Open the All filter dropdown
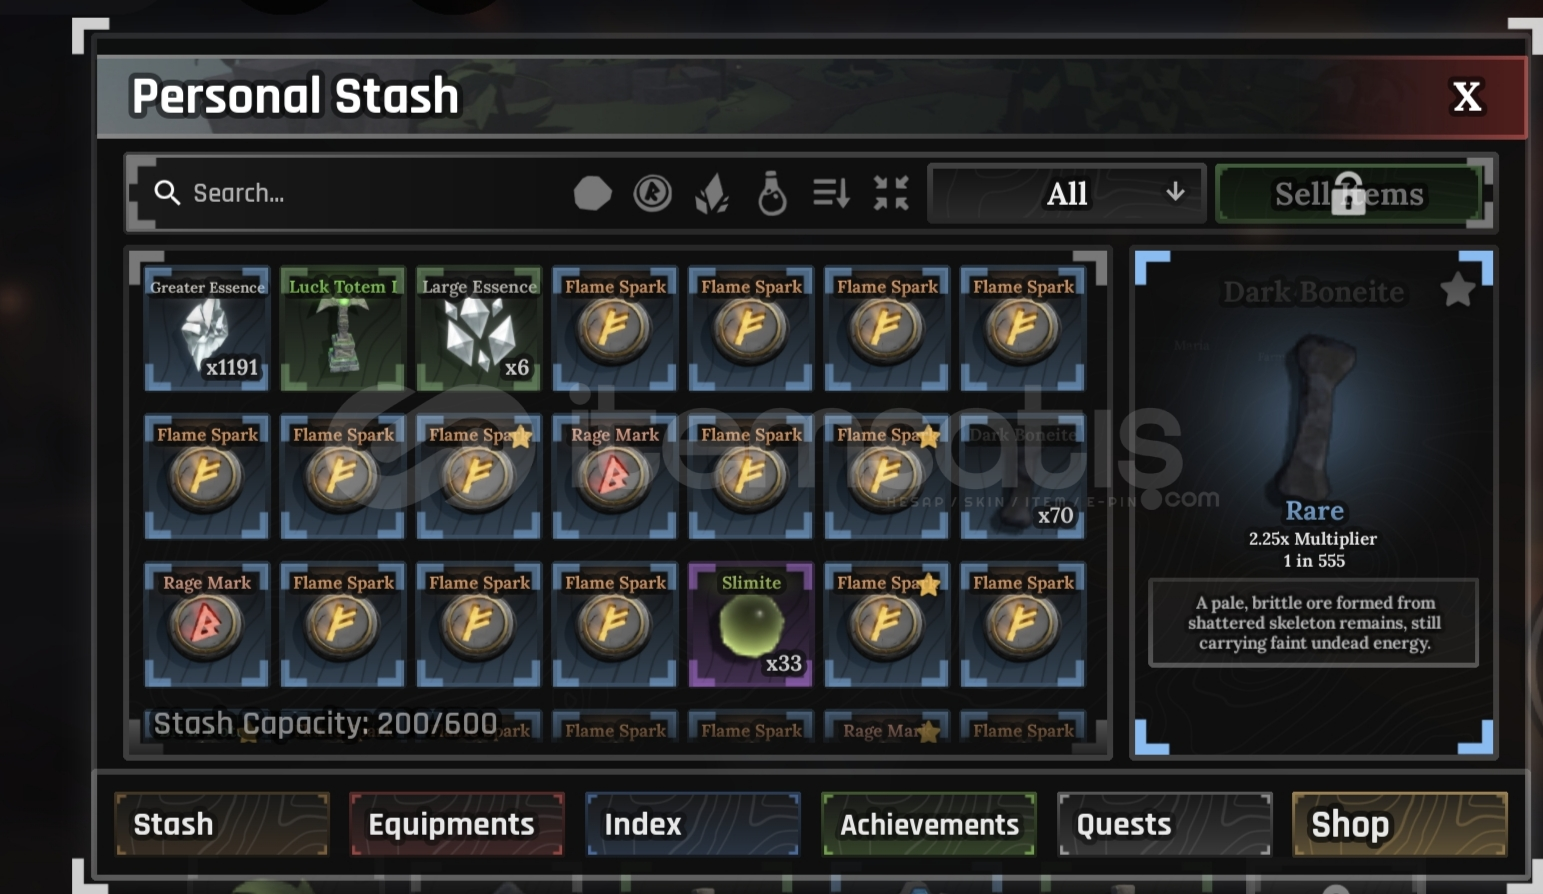The height and width of the screenshot is (894, 1543). [x=1067, y=193]
